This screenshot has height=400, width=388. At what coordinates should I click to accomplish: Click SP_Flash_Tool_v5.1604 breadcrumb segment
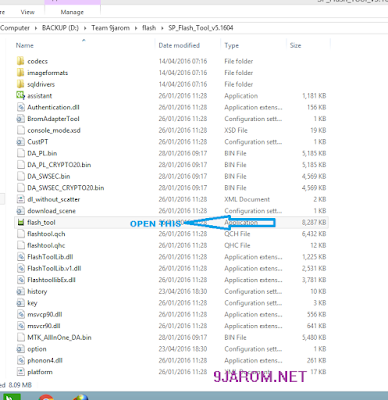[201, 28]
